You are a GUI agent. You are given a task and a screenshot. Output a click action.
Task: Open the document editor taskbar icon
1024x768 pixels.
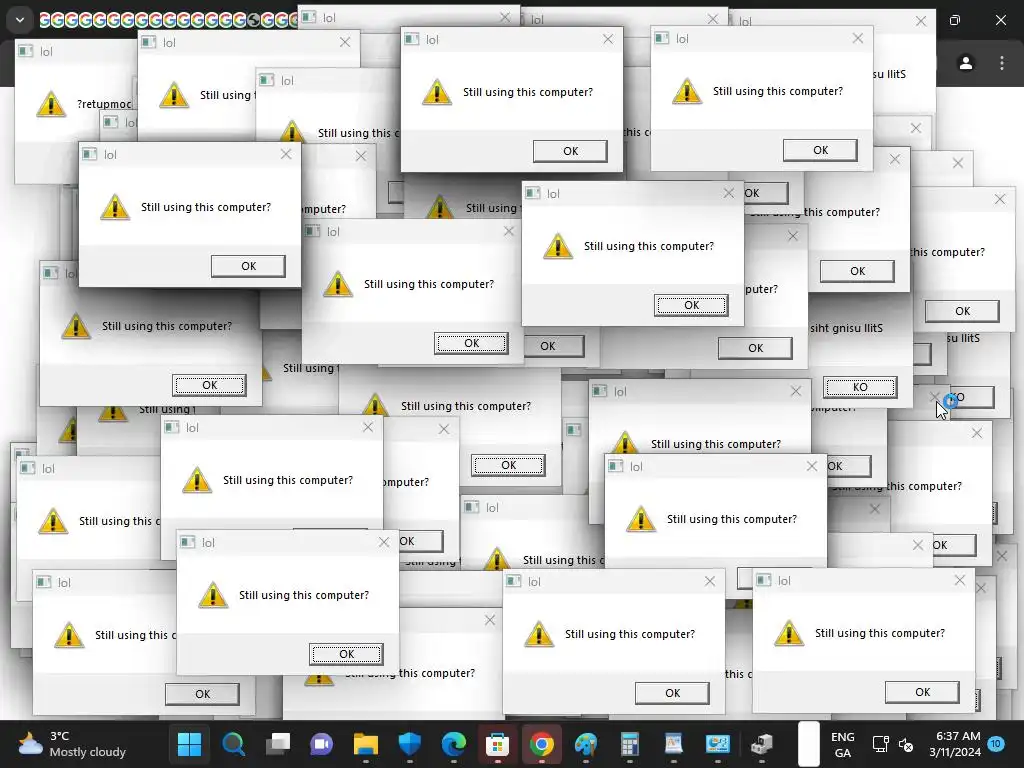673,744
